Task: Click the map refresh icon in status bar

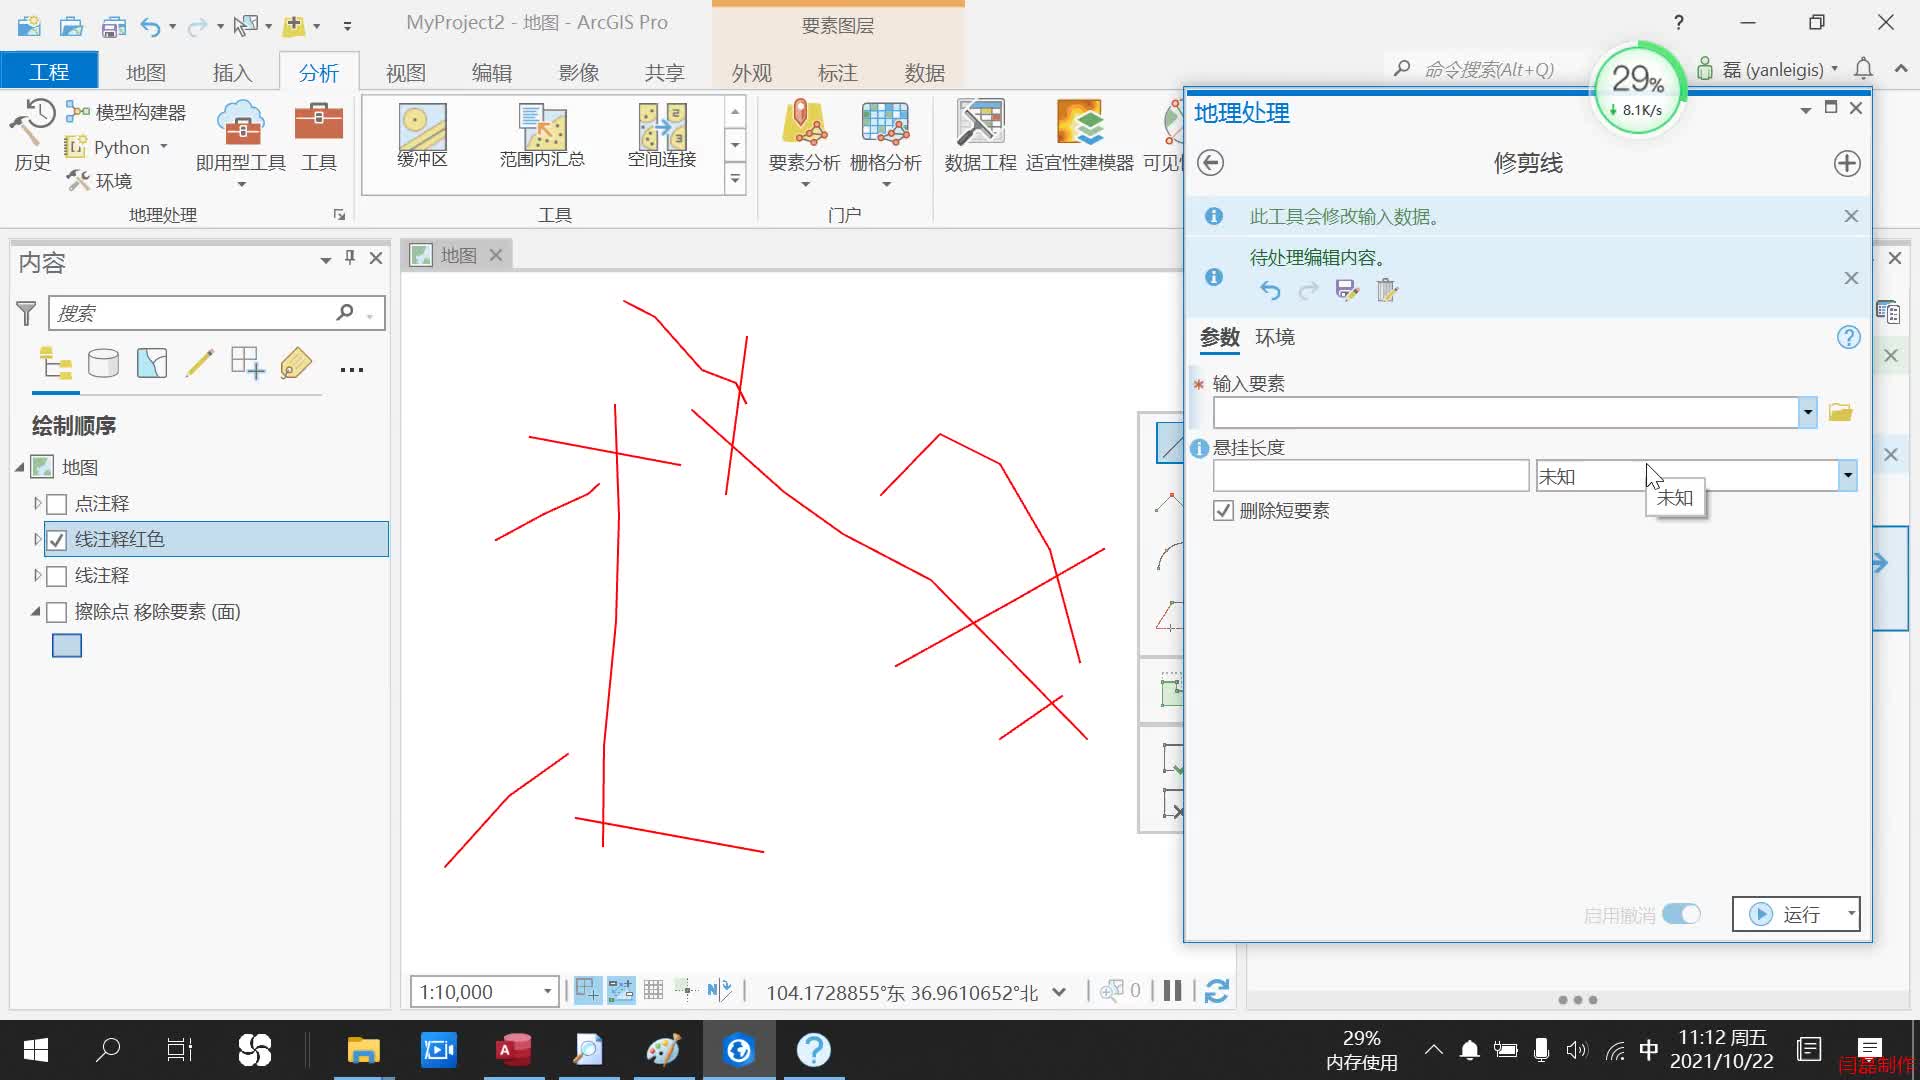Action: click(1217, 991)
